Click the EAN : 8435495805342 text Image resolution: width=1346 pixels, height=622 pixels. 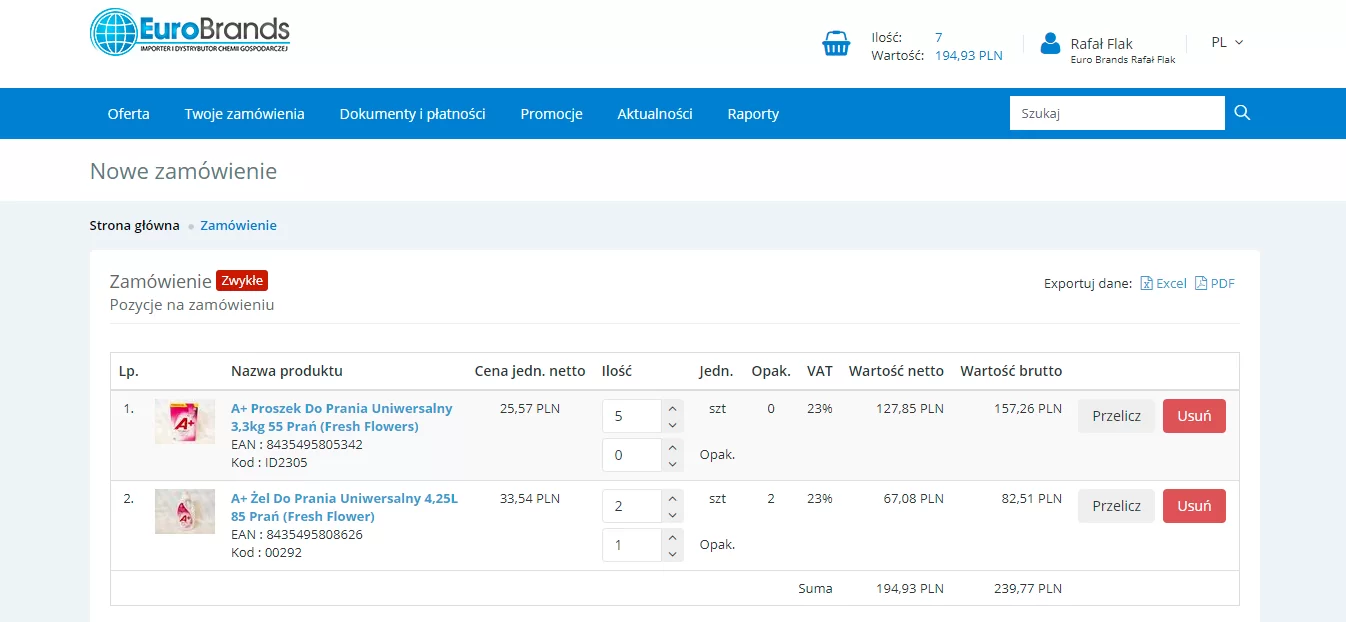[x=297, y=445]
